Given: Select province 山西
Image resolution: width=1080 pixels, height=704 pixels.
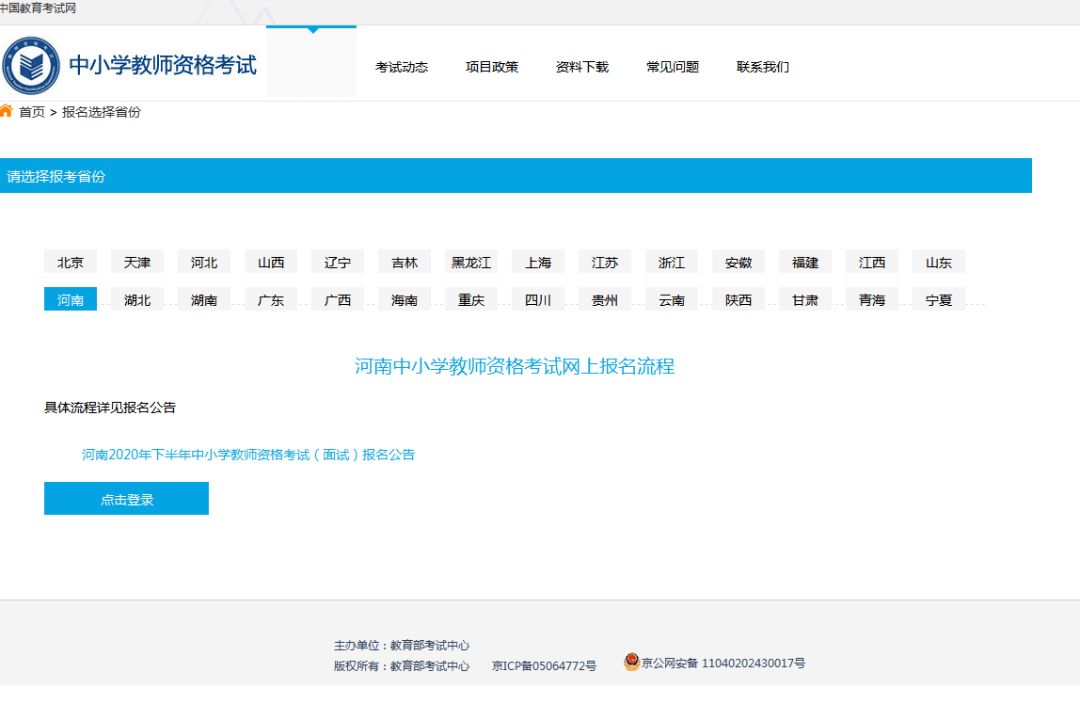Looking at the screenshot, I should pos(271,262).
